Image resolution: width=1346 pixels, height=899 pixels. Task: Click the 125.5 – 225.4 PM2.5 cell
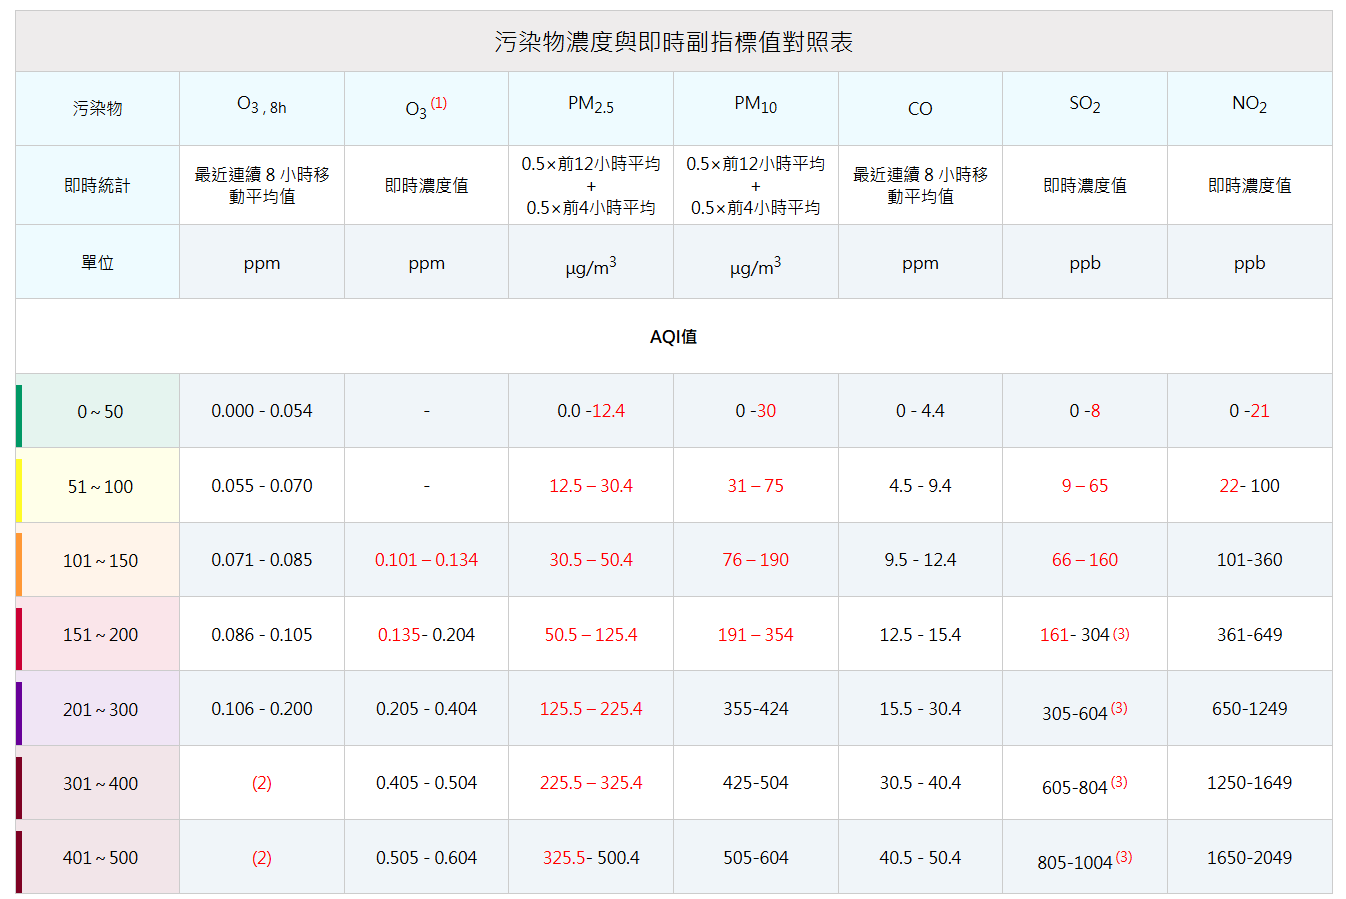coord(591,708)
